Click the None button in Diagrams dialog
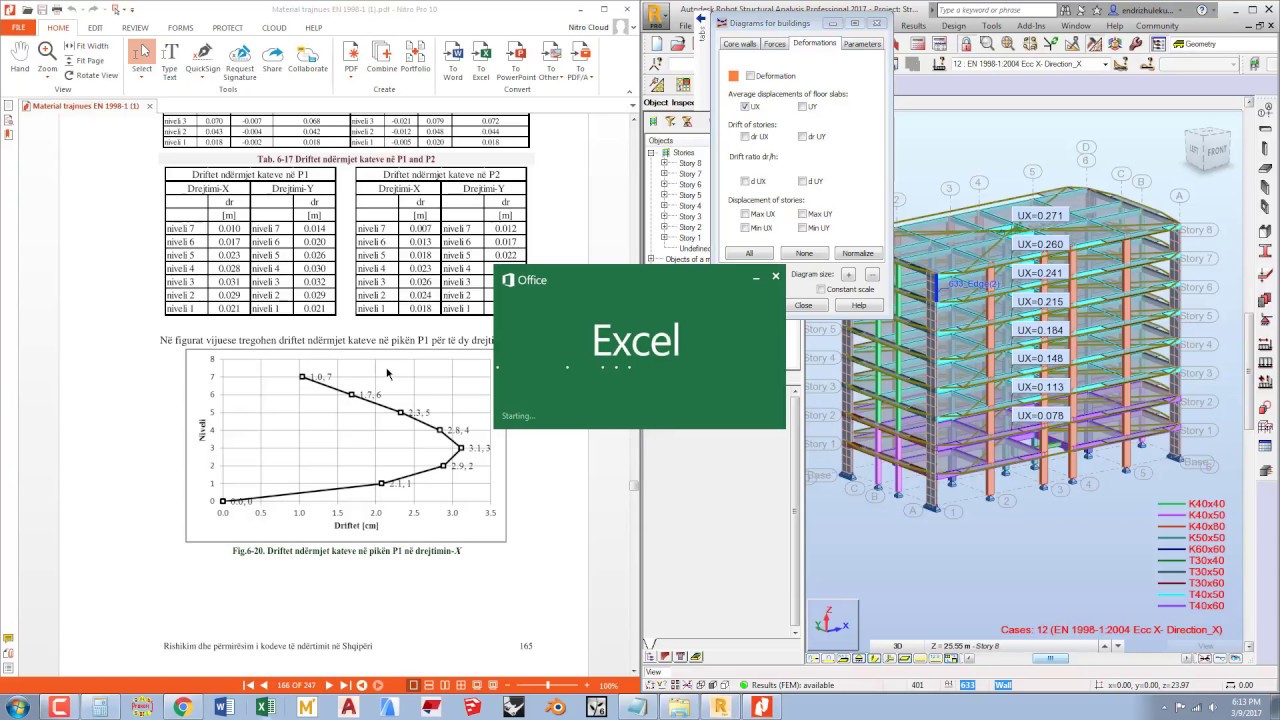This screenshot has height=720, width=1280. pyautogui.click(x=804, y=253)
